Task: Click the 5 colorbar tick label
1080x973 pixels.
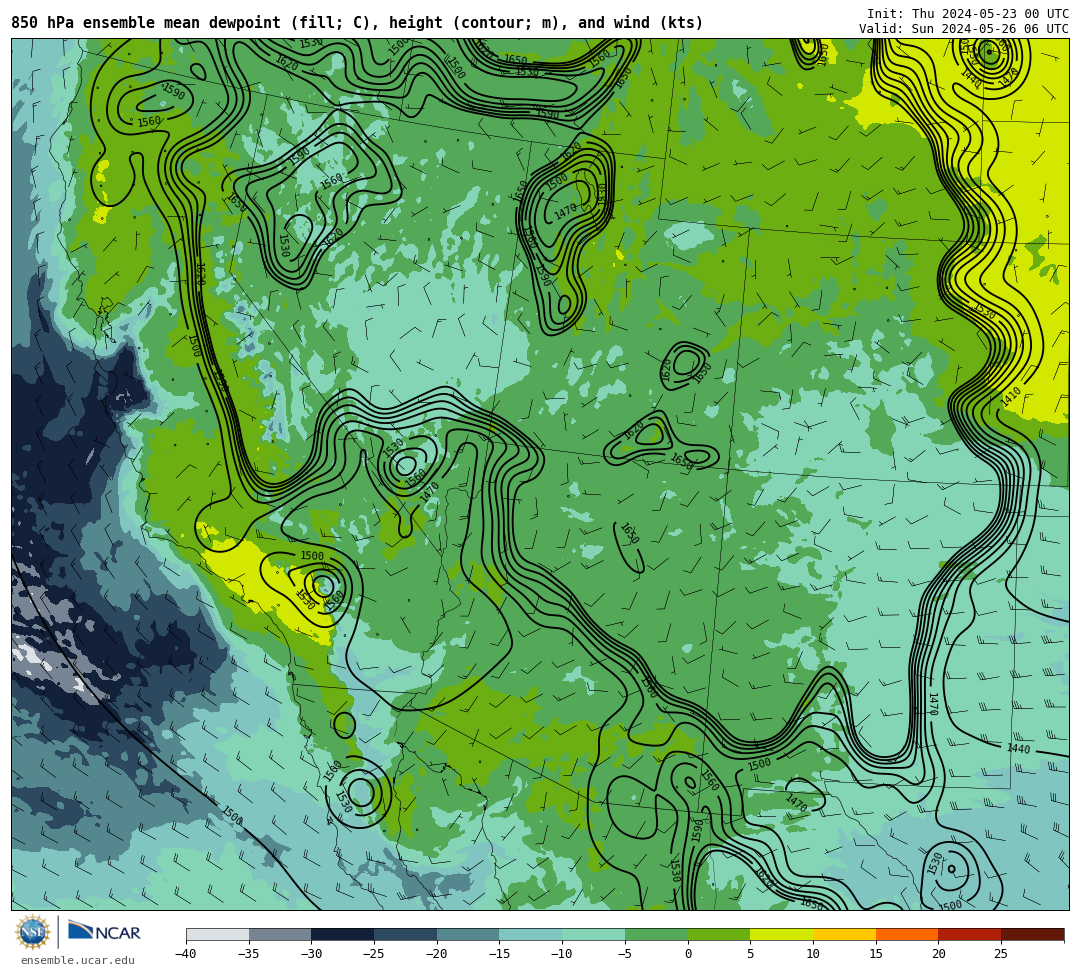Action: [751, 954]
